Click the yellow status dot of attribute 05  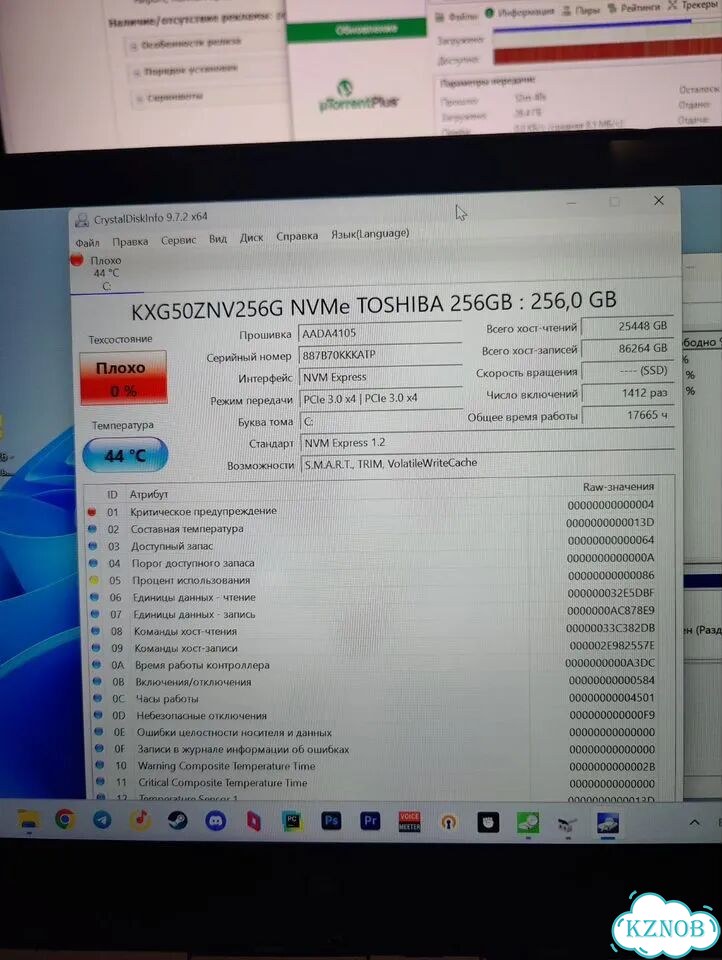tap(94, 580)
